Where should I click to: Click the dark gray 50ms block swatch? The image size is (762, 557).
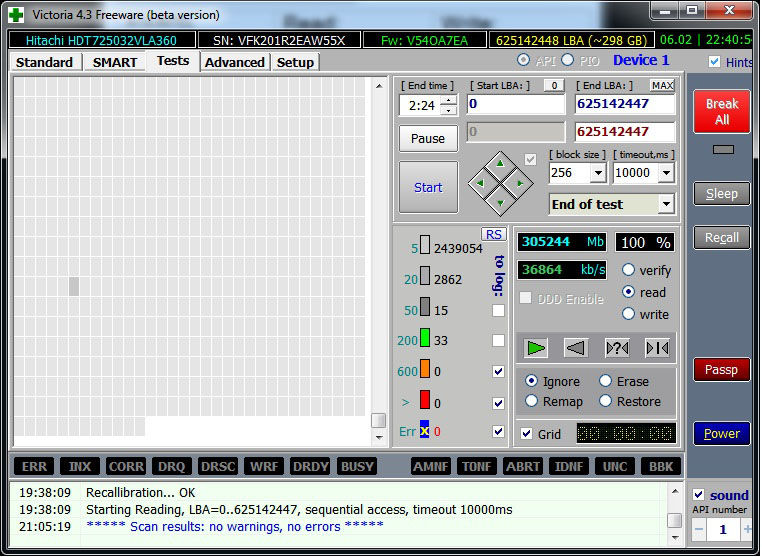pyautogui.click(x=425, y=307)
